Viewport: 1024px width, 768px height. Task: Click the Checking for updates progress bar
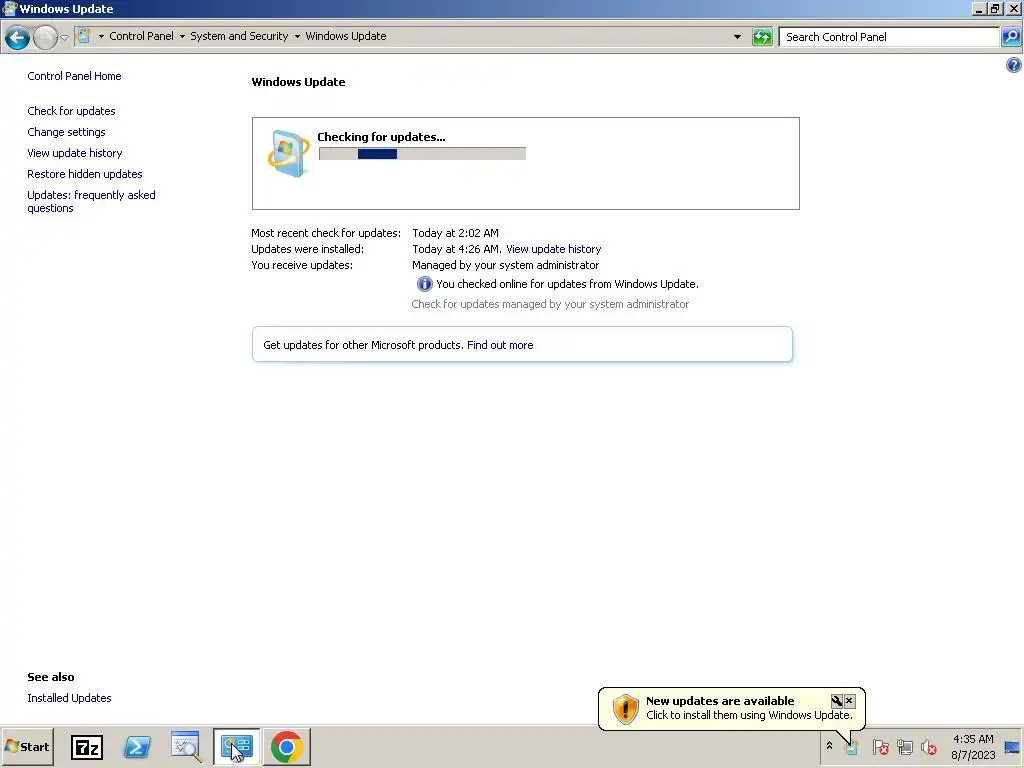tap(423, 153)
